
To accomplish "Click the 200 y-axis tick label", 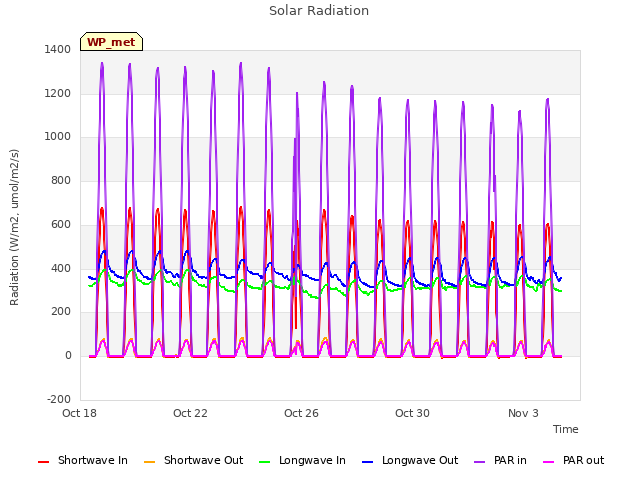I will (61, 312).
